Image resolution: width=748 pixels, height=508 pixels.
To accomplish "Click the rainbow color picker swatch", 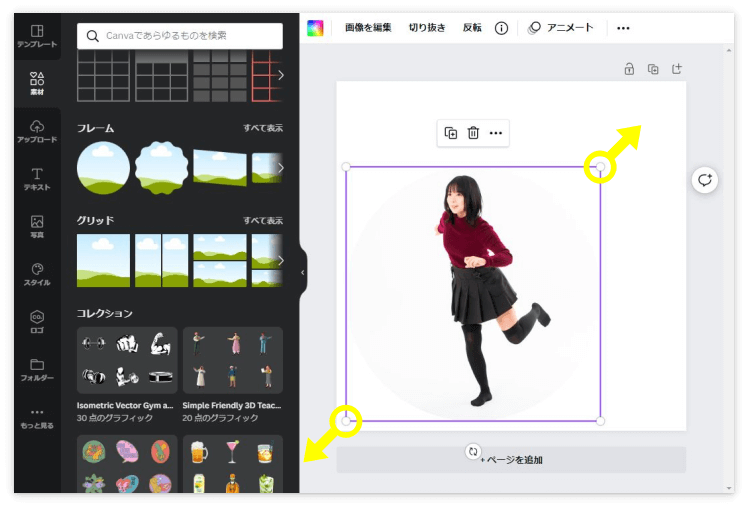I will click(315, 28).
